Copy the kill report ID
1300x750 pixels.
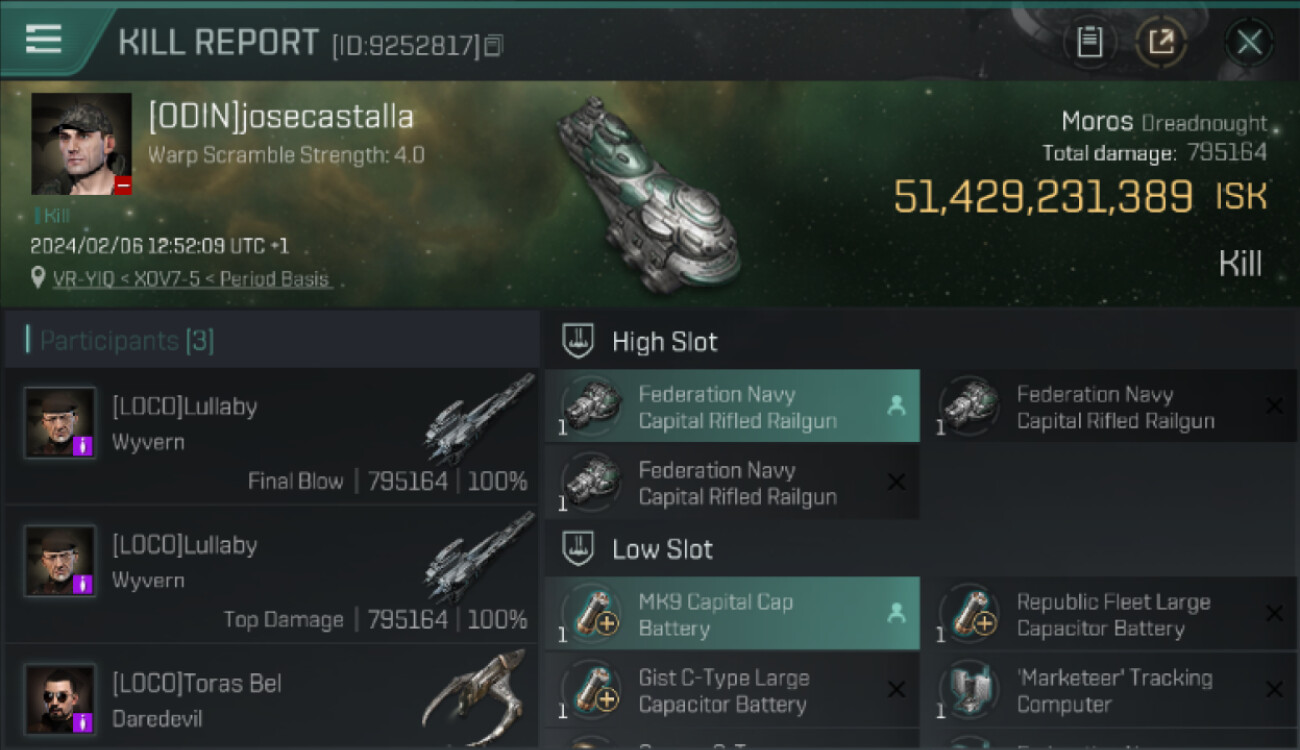(494, 45)
